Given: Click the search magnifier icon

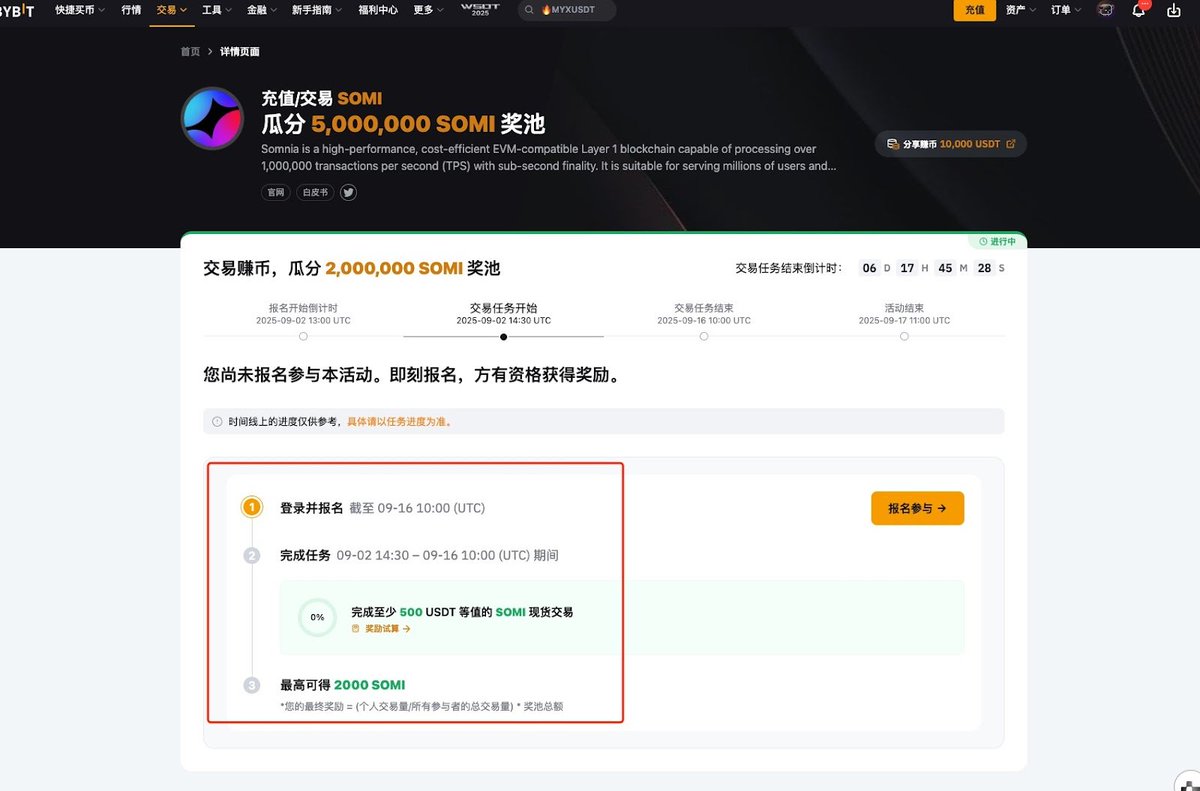Looking at the screenshot, I should [528, 10].
